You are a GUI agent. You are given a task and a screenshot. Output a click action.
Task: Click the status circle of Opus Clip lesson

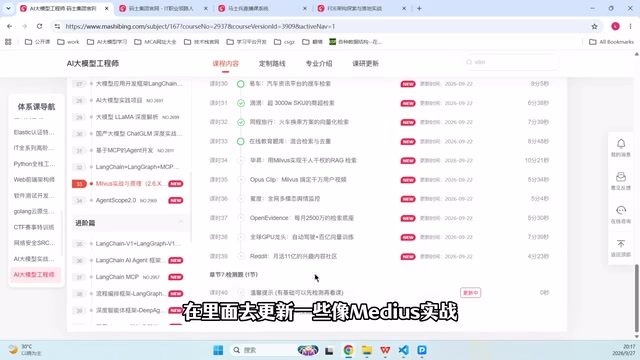click(x=241, y=180)
